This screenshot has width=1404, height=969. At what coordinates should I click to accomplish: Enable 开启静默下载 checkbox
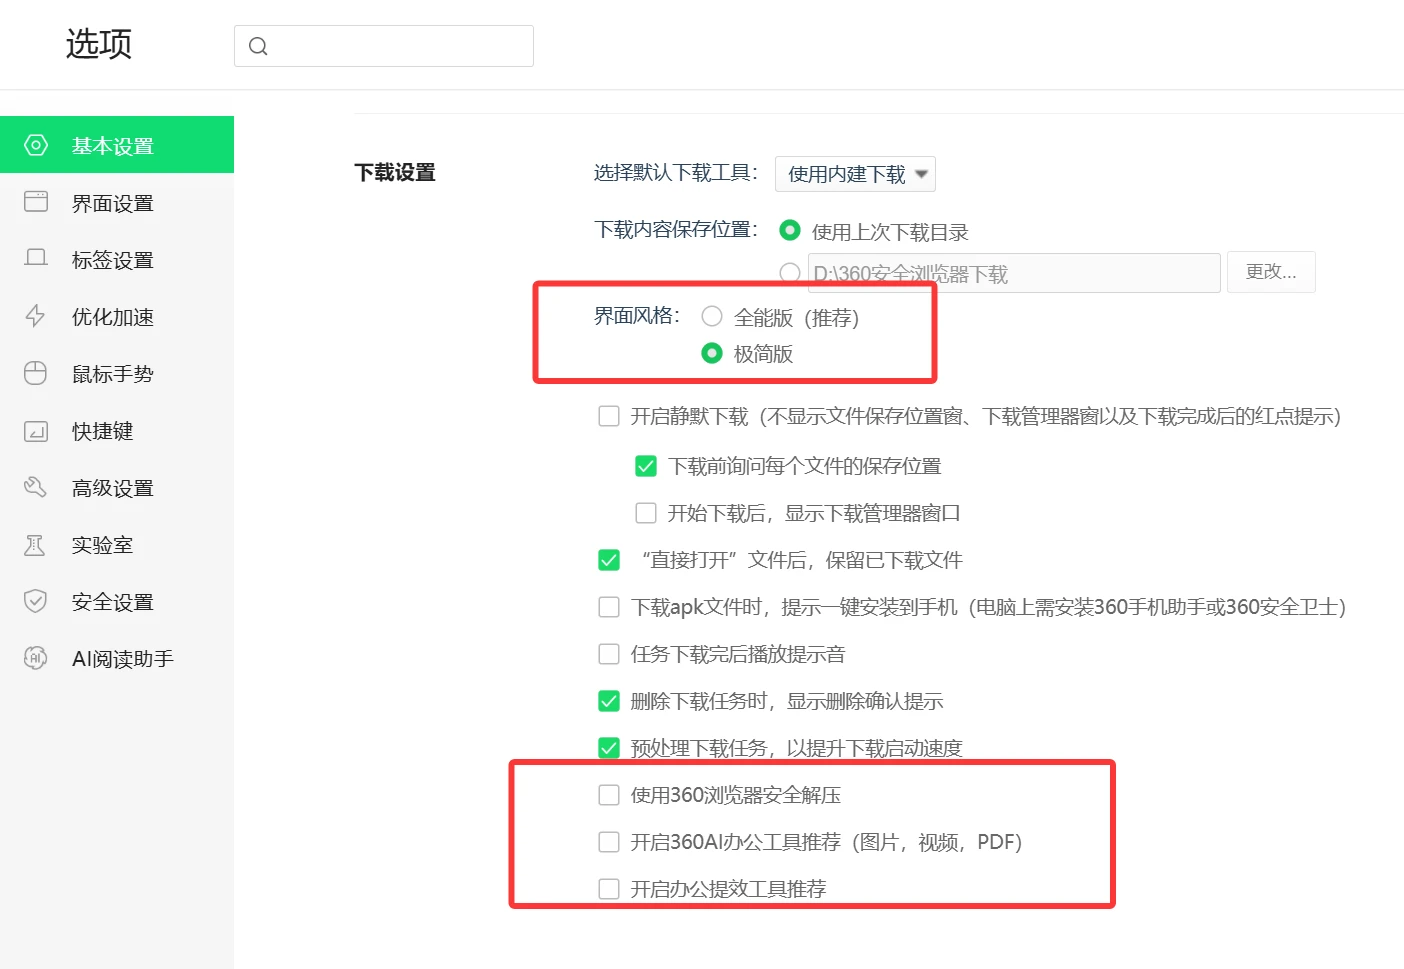pyautogui.click(x=609, y=417)
